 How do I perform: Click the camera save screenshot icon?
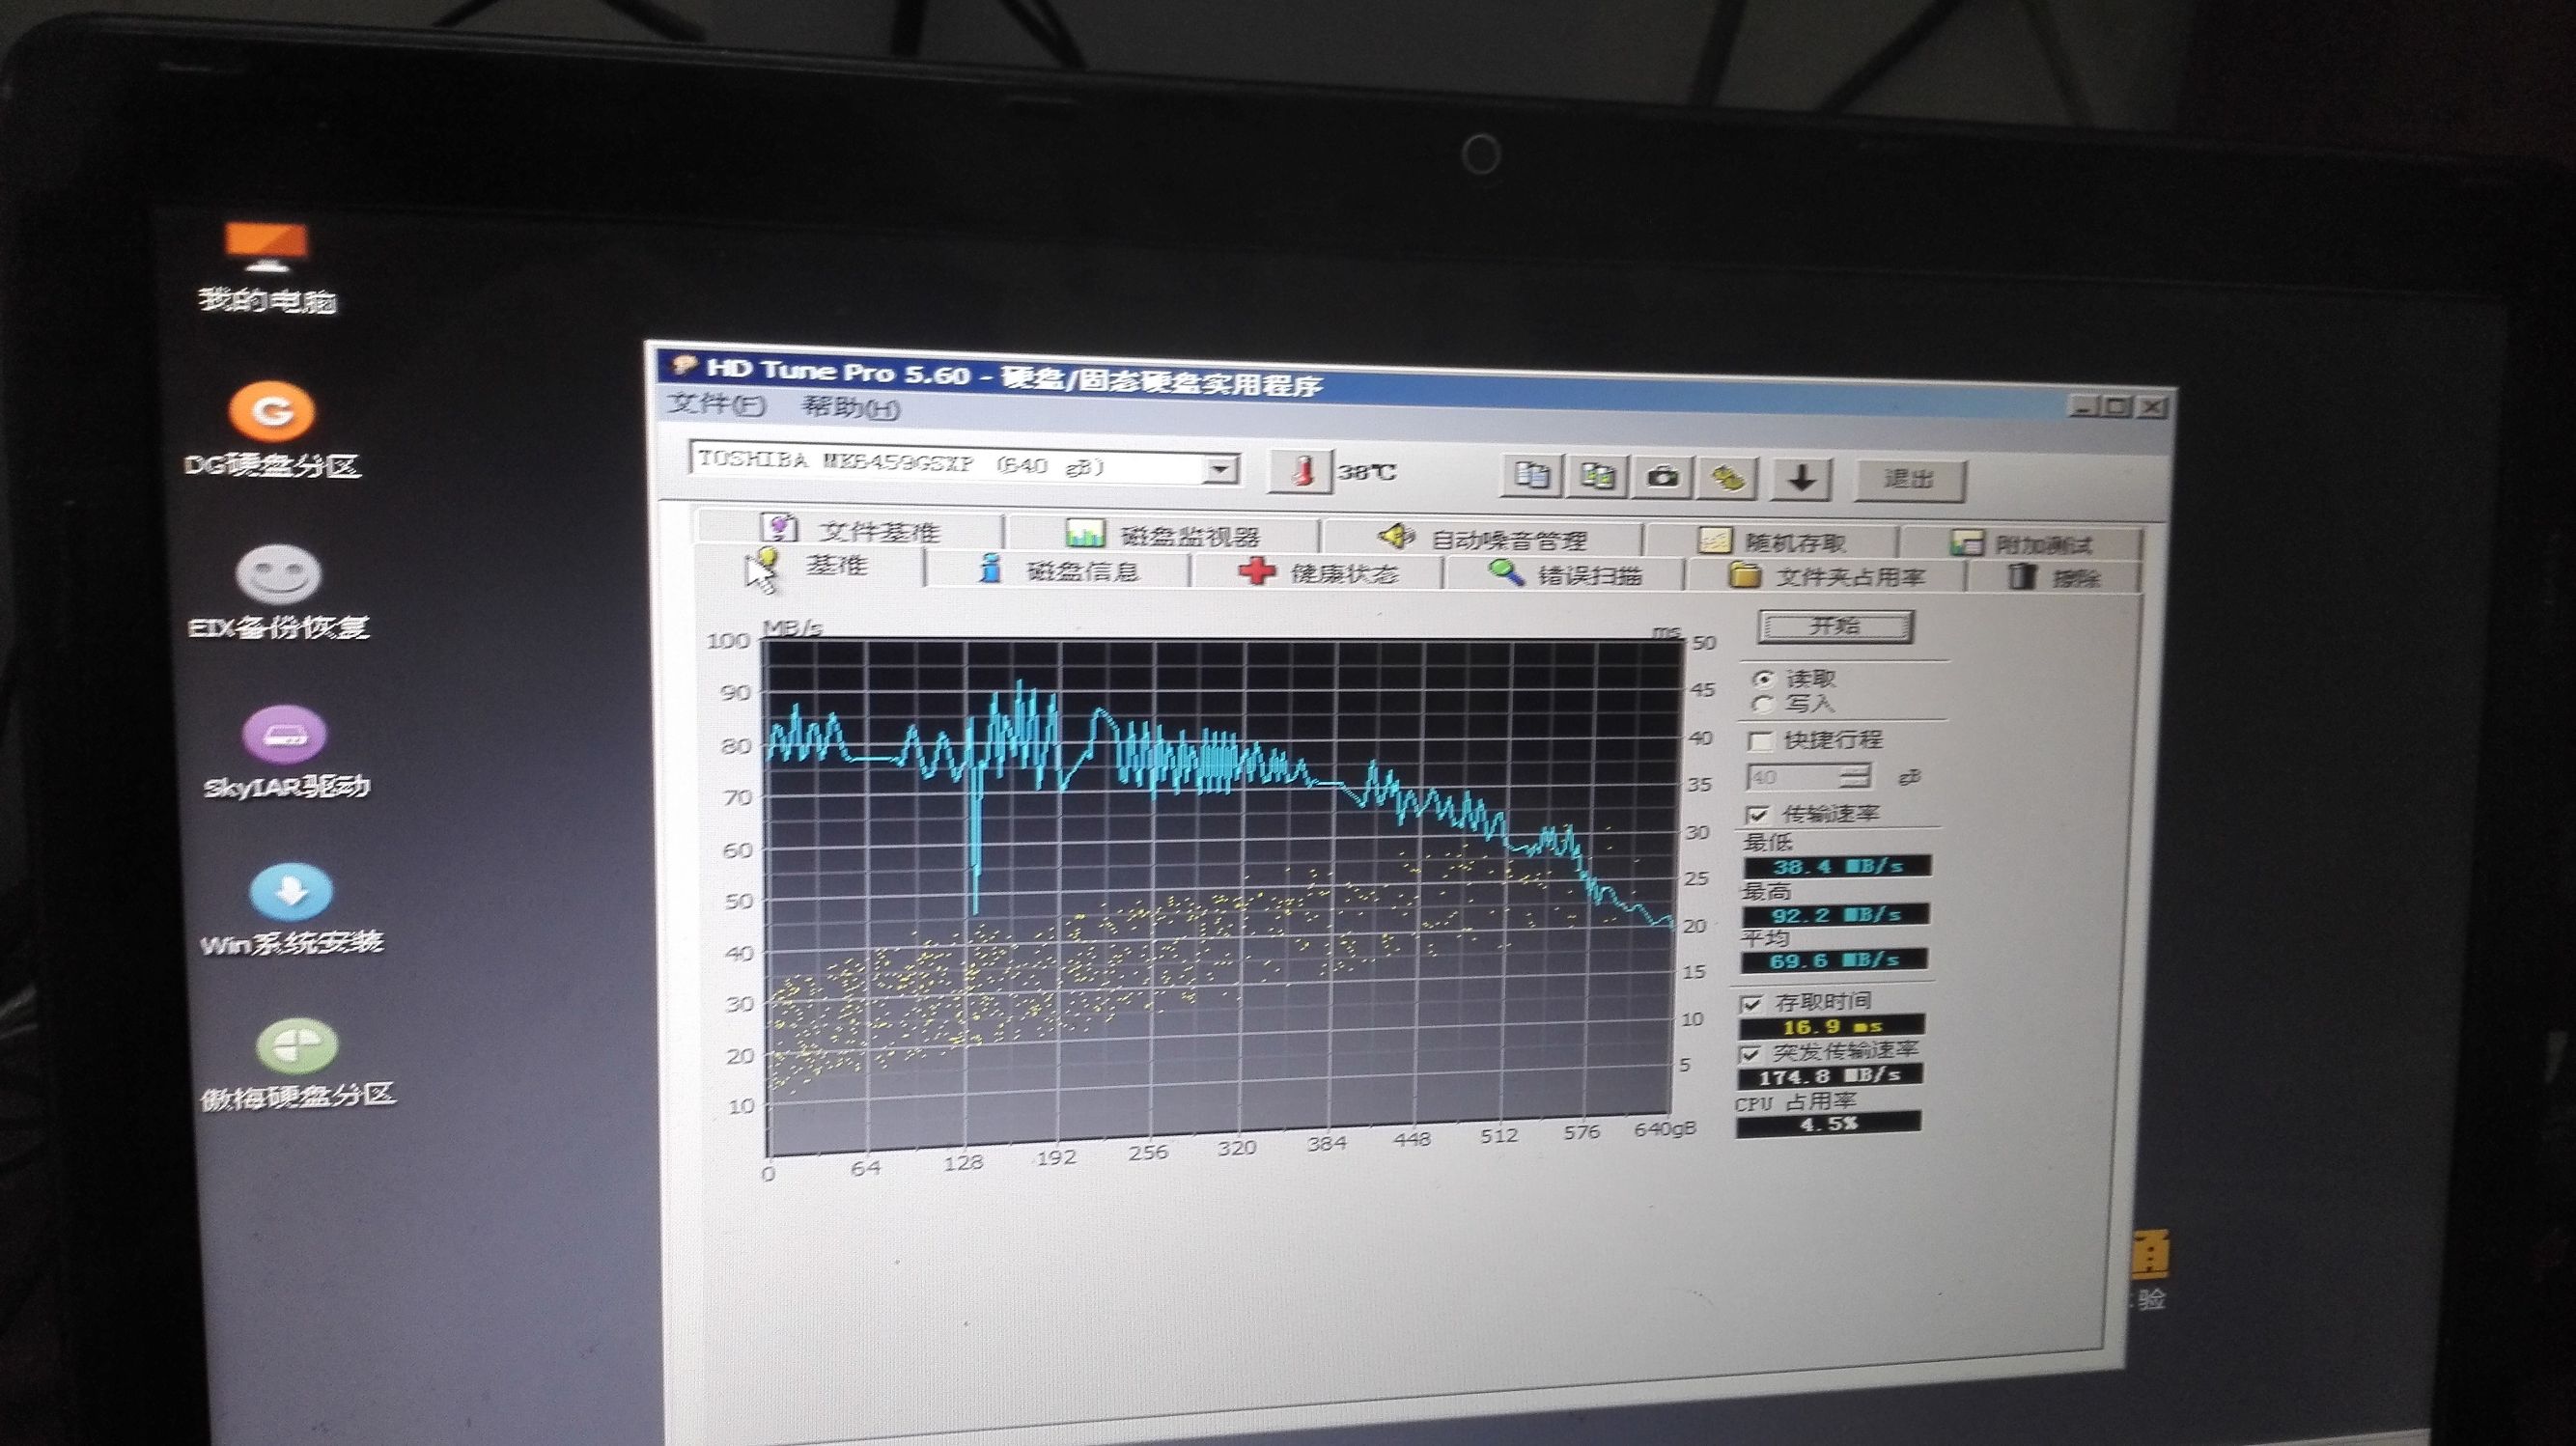[x=1662, y=477]
